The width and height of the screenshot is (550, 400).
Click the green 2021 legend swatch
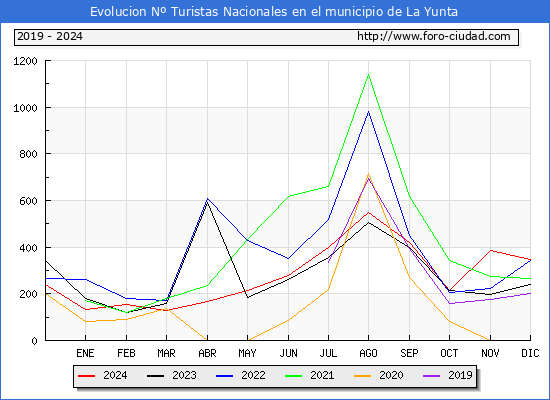pyautogui.click(x=294, y=376)
